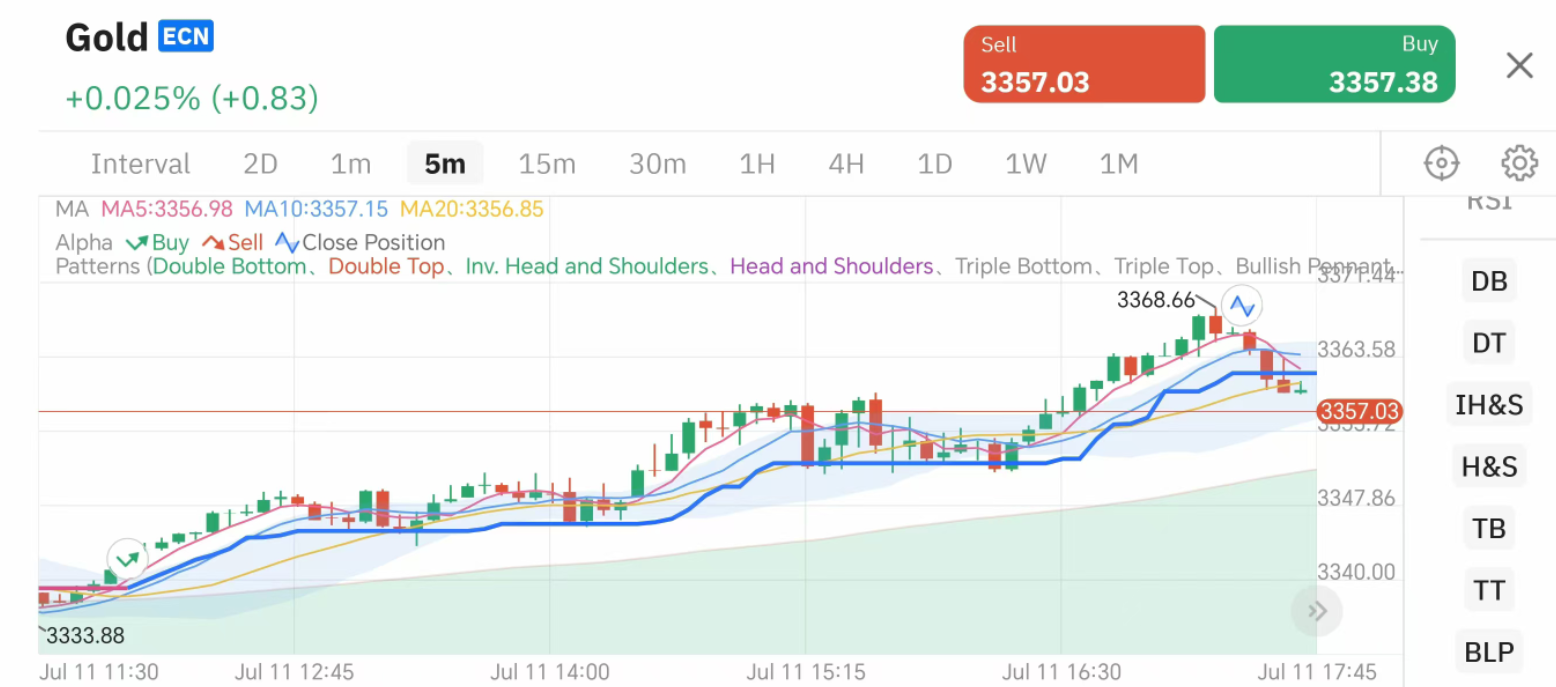Toggle the IH&S pattern detection button
1556x687 pixels.
[1488, 404]
